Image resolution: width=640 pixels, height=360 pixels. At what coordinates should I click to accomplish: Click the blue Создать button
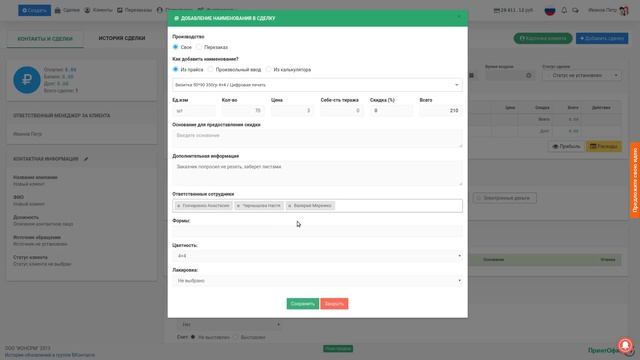(34, 10)
